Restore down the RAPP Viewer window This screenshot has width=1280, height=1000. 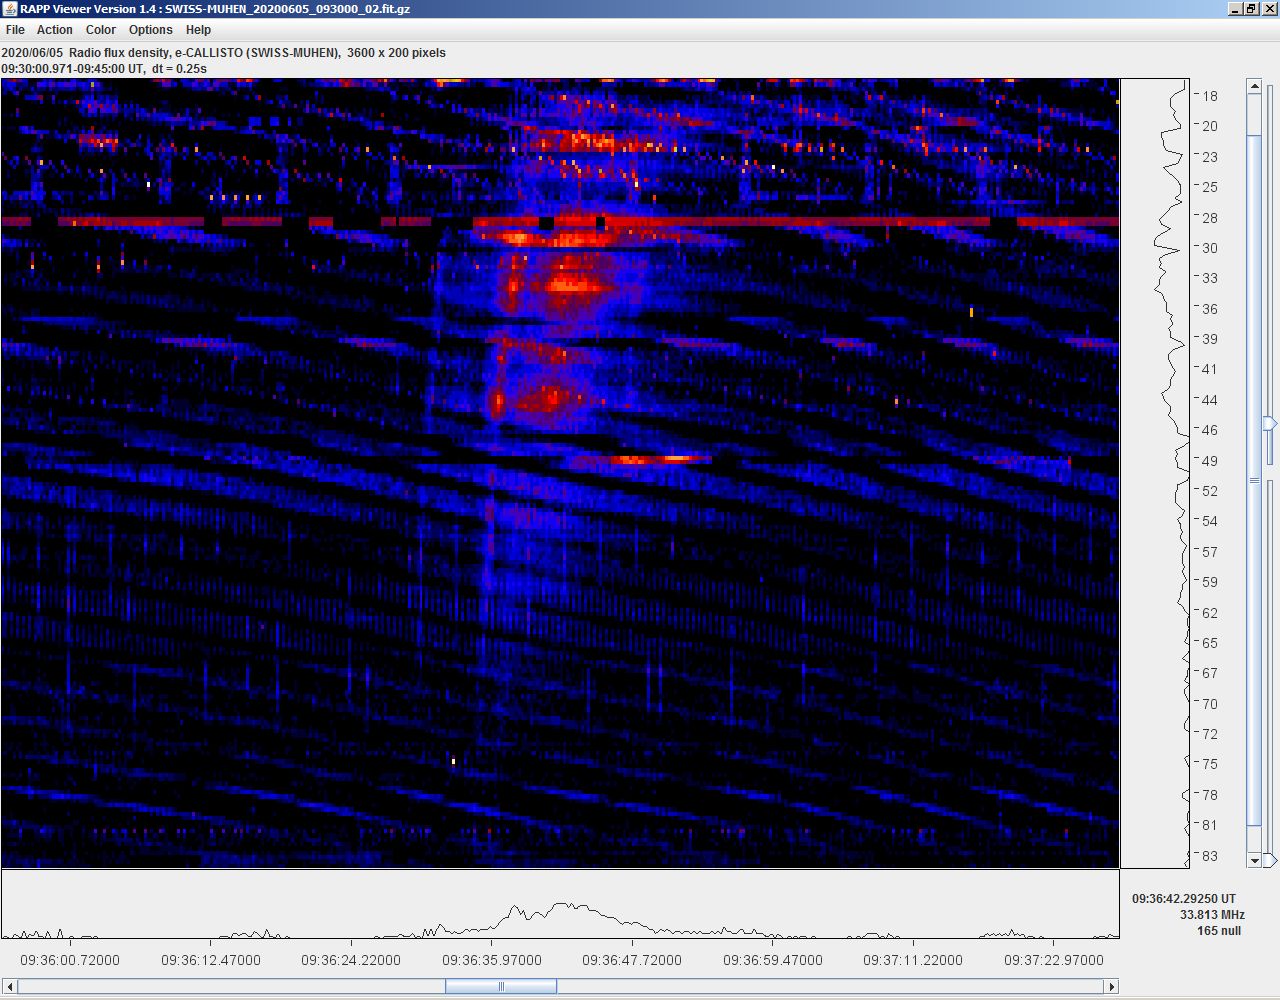pyautogui.click(x=1251, y=9)
